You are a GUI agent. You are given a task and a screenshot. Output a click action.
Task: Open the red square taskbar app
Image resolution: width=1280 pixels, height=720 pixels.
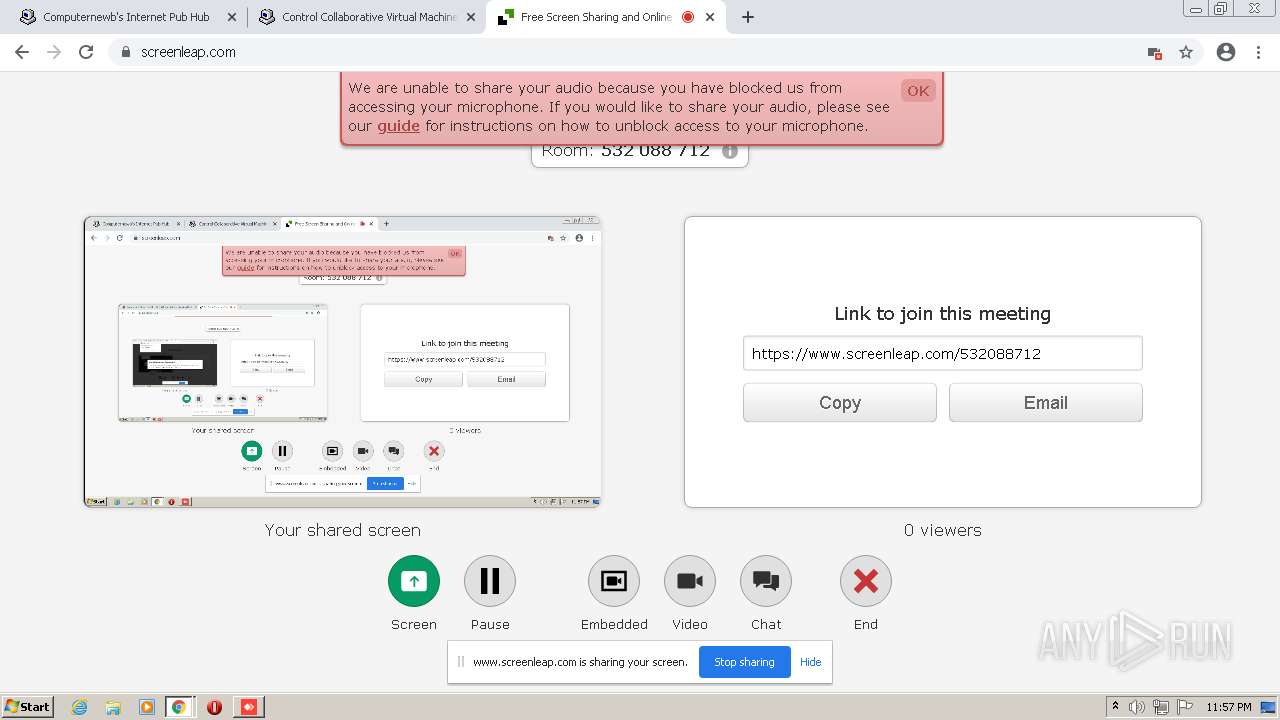click(x=249, y=707)
